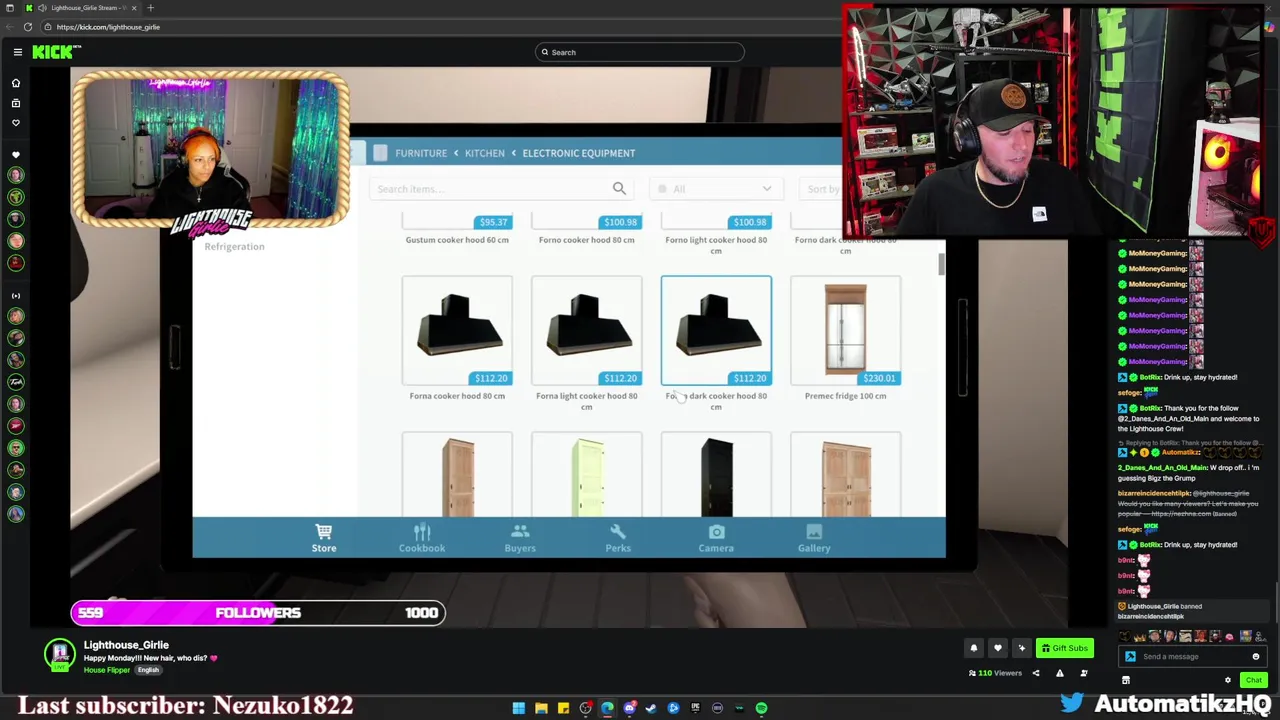Select the black tall cabinet thumbnail in bottom row
Viewport: 1280px width, 720px height.
(716, 475)
